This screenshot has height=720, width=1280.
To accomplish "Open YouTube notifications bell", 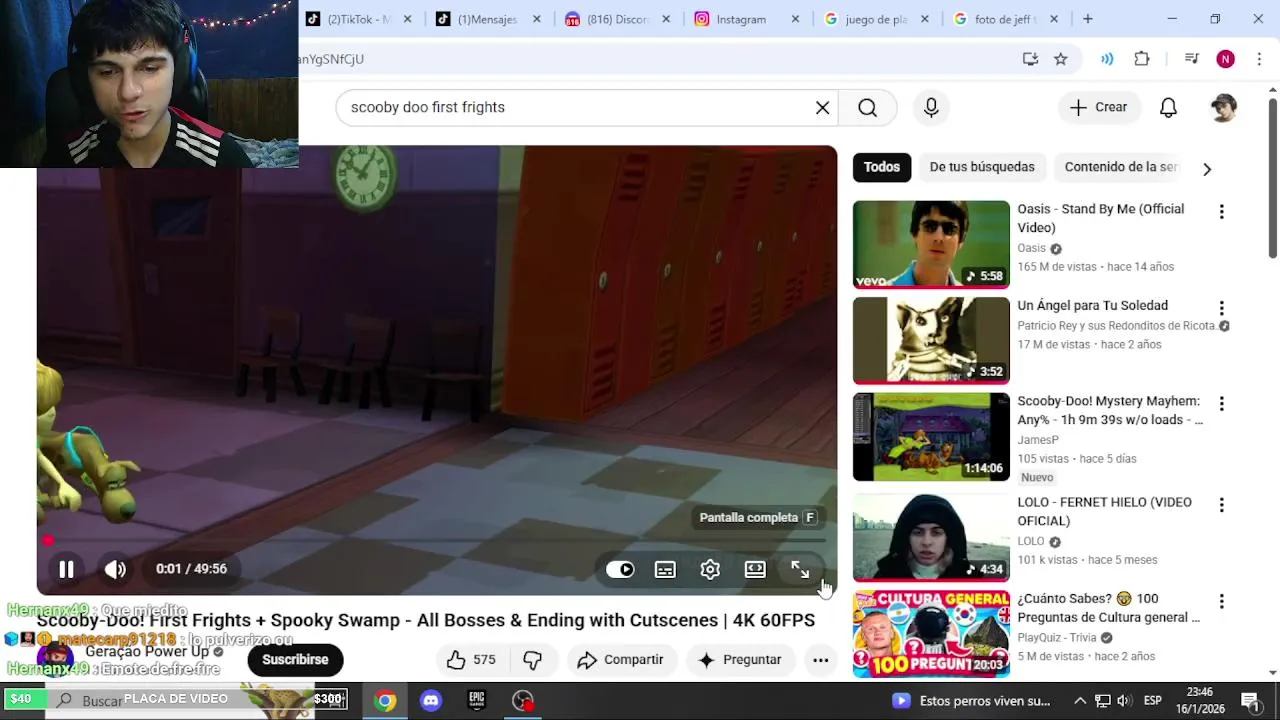I will [1168, 108].
